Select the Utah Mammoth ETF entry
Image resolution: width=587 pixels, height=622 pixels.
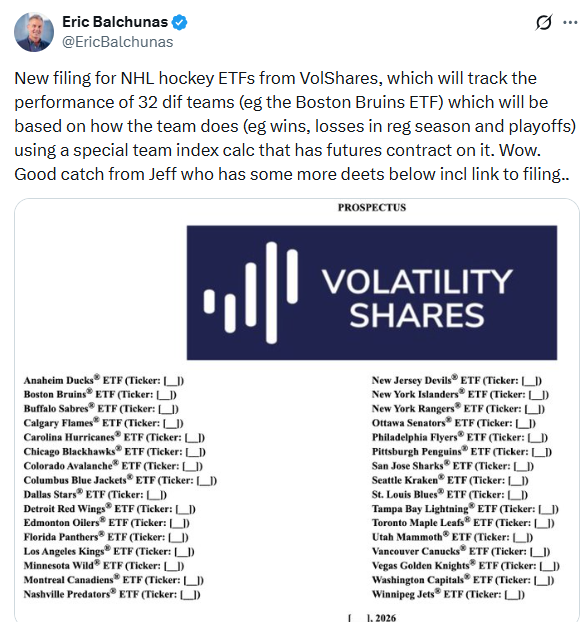[452, 537]
